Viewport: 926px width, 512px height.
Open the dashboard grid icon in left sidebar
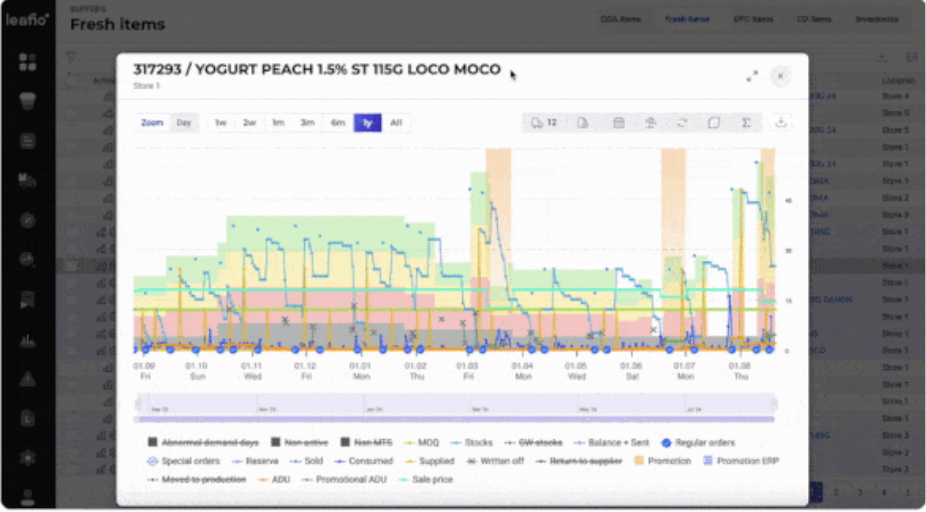pos(27,62)
